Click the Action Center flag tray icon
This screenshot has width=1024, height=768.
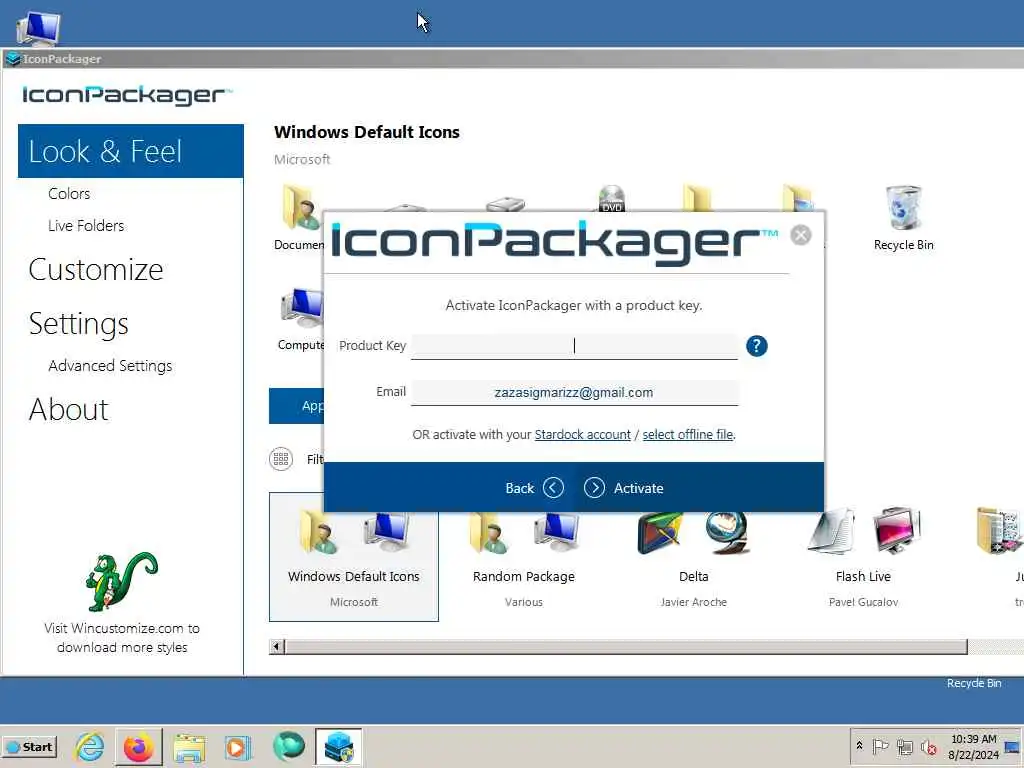click(880, 746)
